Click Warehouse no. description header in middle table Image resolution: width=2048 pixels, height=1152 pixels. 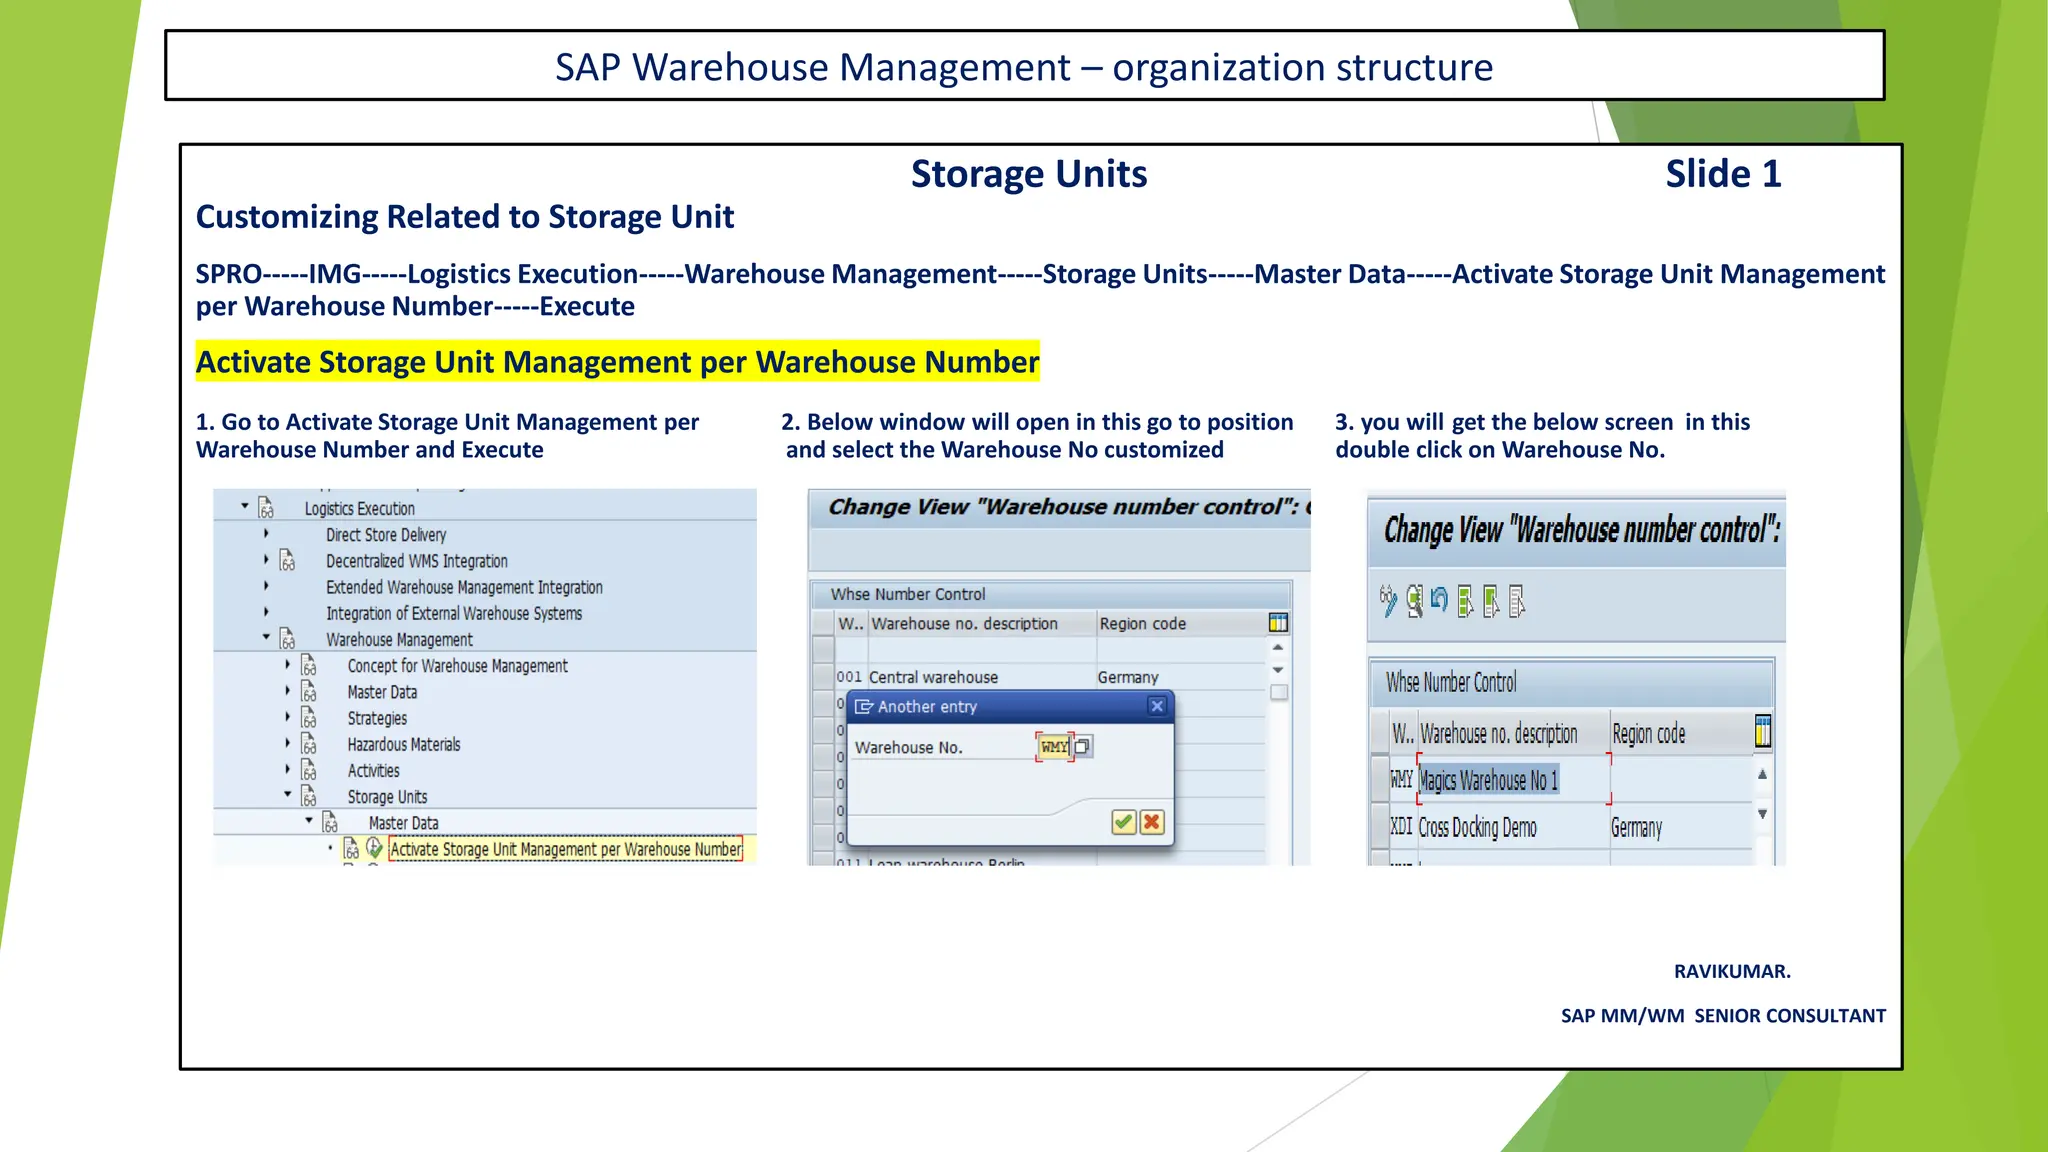click(x=981, y=623)
